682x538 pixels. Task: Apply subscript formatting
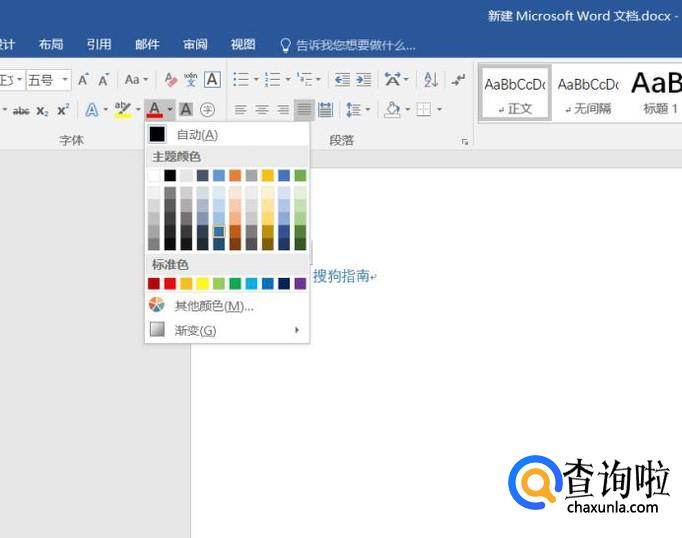click(42, 110)
